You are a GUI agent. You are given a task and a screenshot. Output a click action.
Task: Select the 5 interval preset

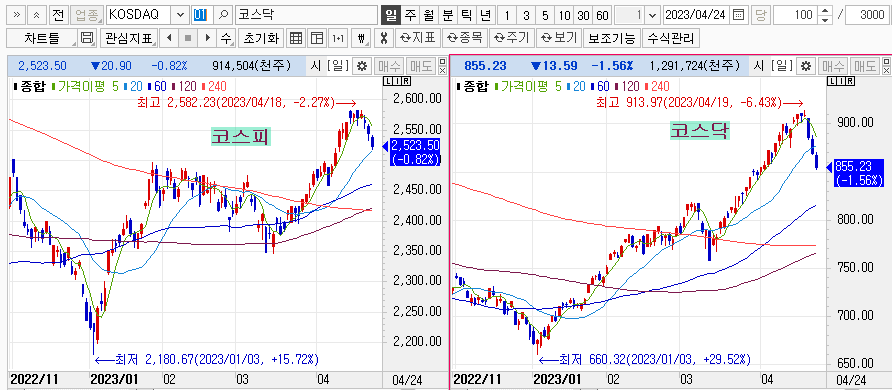(x=545, y=15)
